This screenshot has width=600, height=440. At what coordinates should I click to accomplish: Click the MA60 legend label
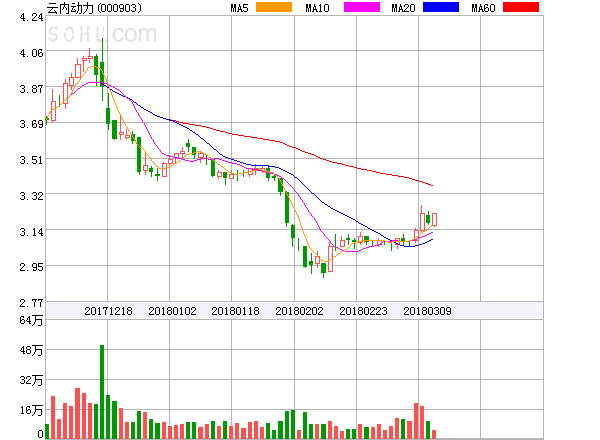483,8
